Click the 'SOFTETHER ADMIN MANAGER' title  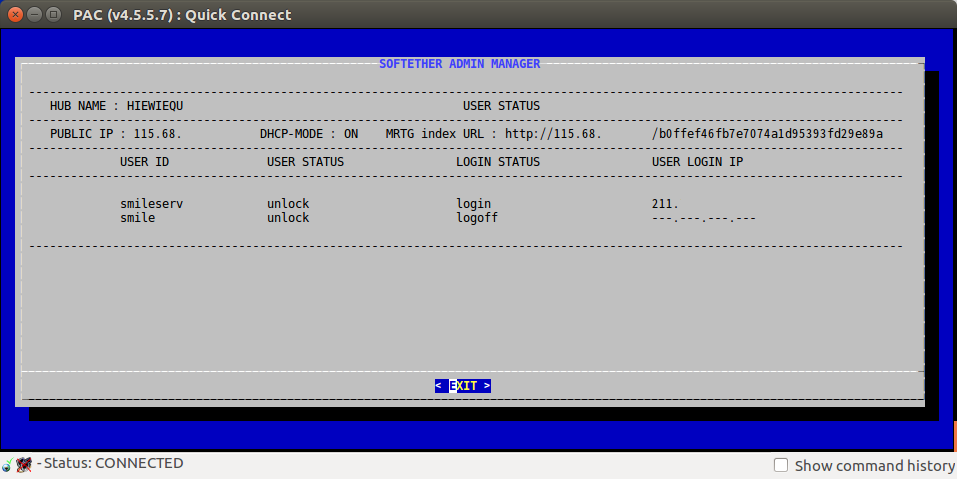click(x=460, y=64)
